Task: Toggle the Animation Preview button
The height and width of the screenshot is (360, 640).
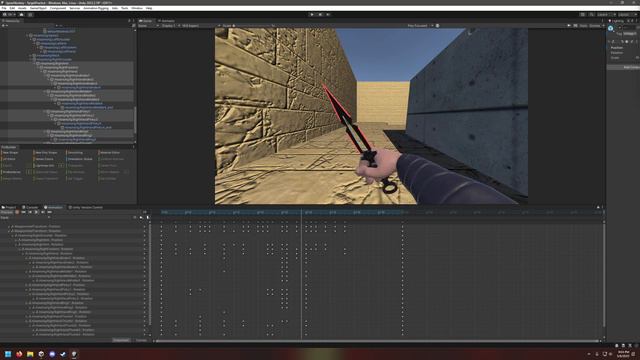Action: 7,212
